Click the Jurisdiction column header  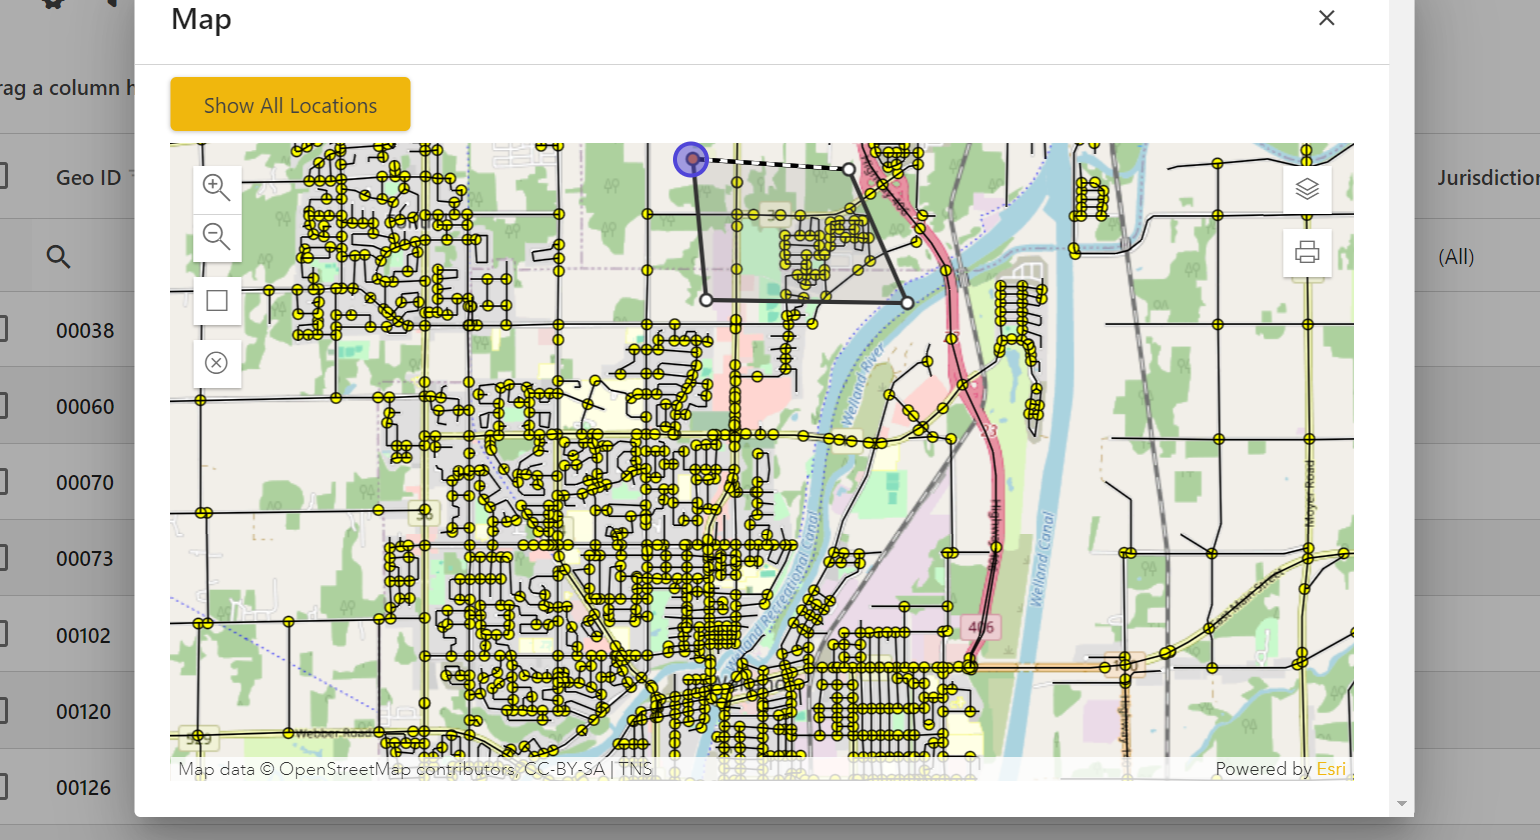coord(1487,178)
